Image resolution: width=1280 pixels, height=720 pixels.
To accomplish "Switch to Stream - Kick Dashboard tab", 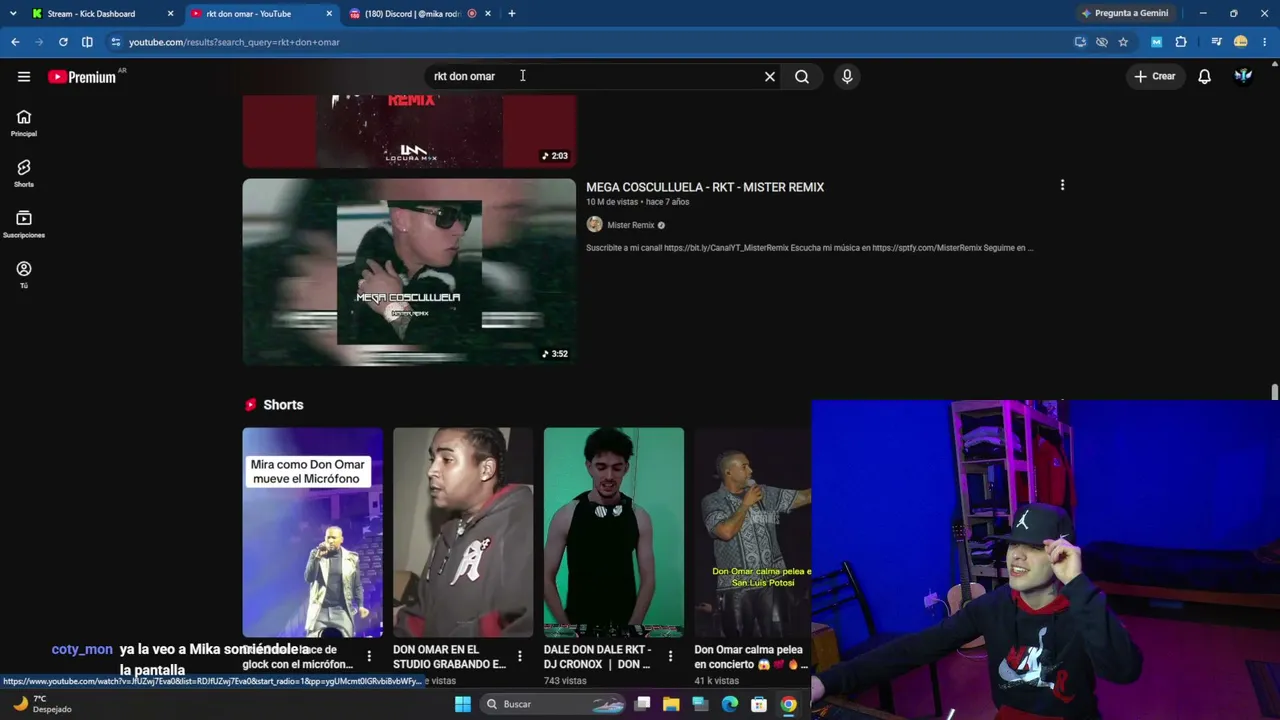I will click(x=91, y=14).
